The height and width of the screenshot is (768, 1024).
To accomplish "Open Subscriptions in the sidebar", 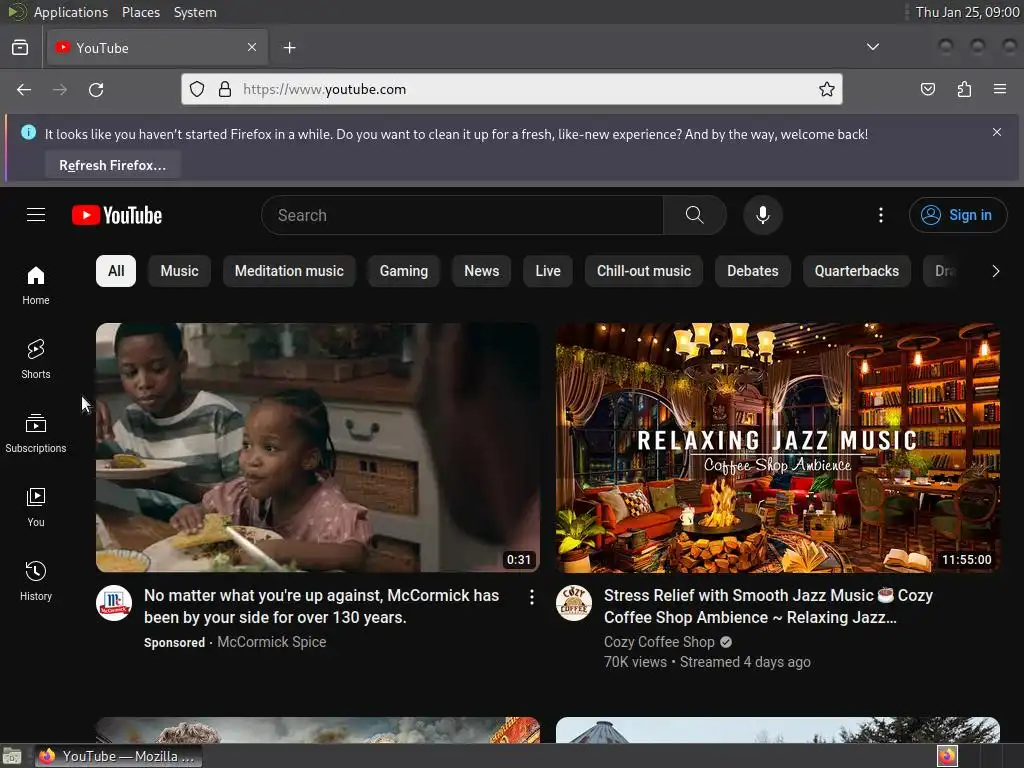I will [36, 434].
